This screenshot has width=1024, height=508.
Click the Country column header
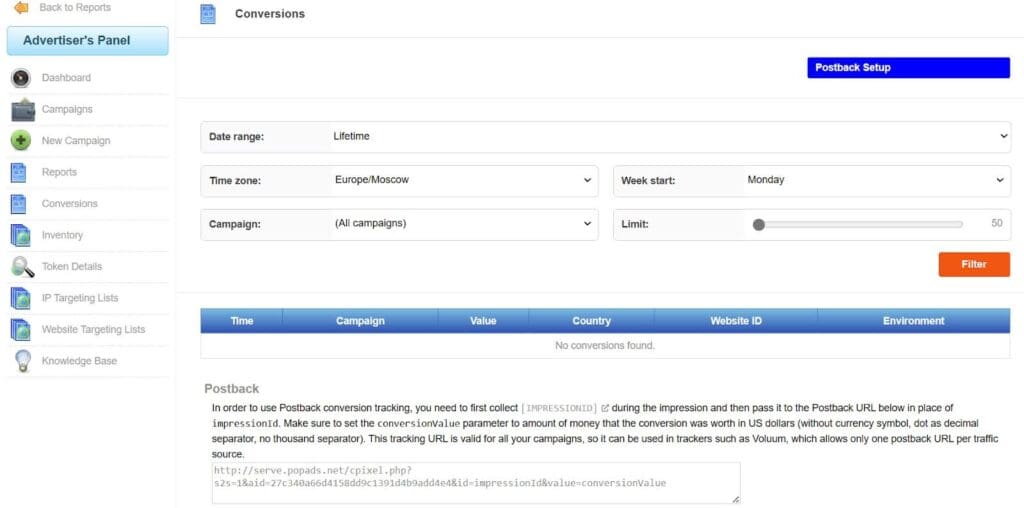click(592, 321)
